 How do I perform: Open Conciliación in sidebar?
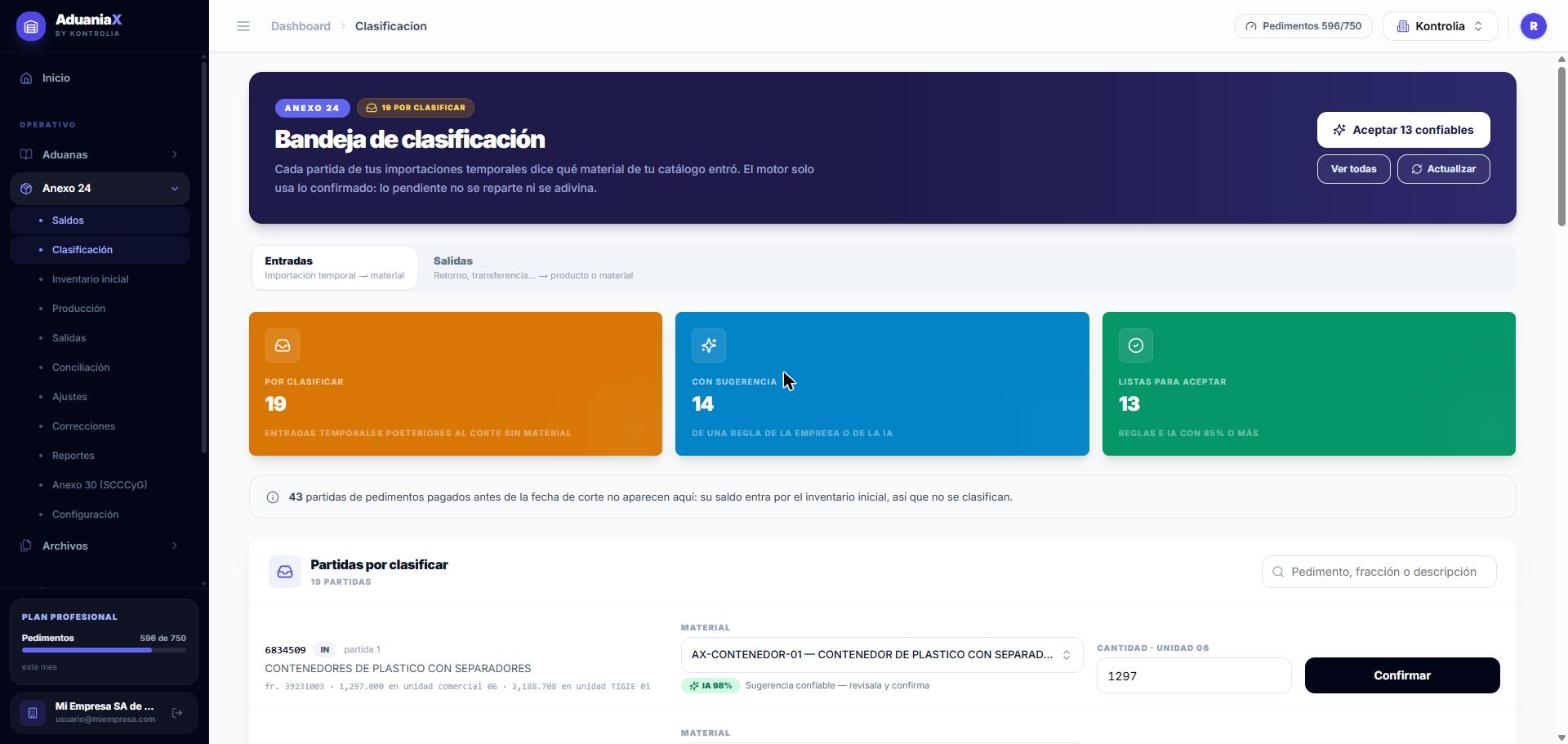tap(100, 367)
